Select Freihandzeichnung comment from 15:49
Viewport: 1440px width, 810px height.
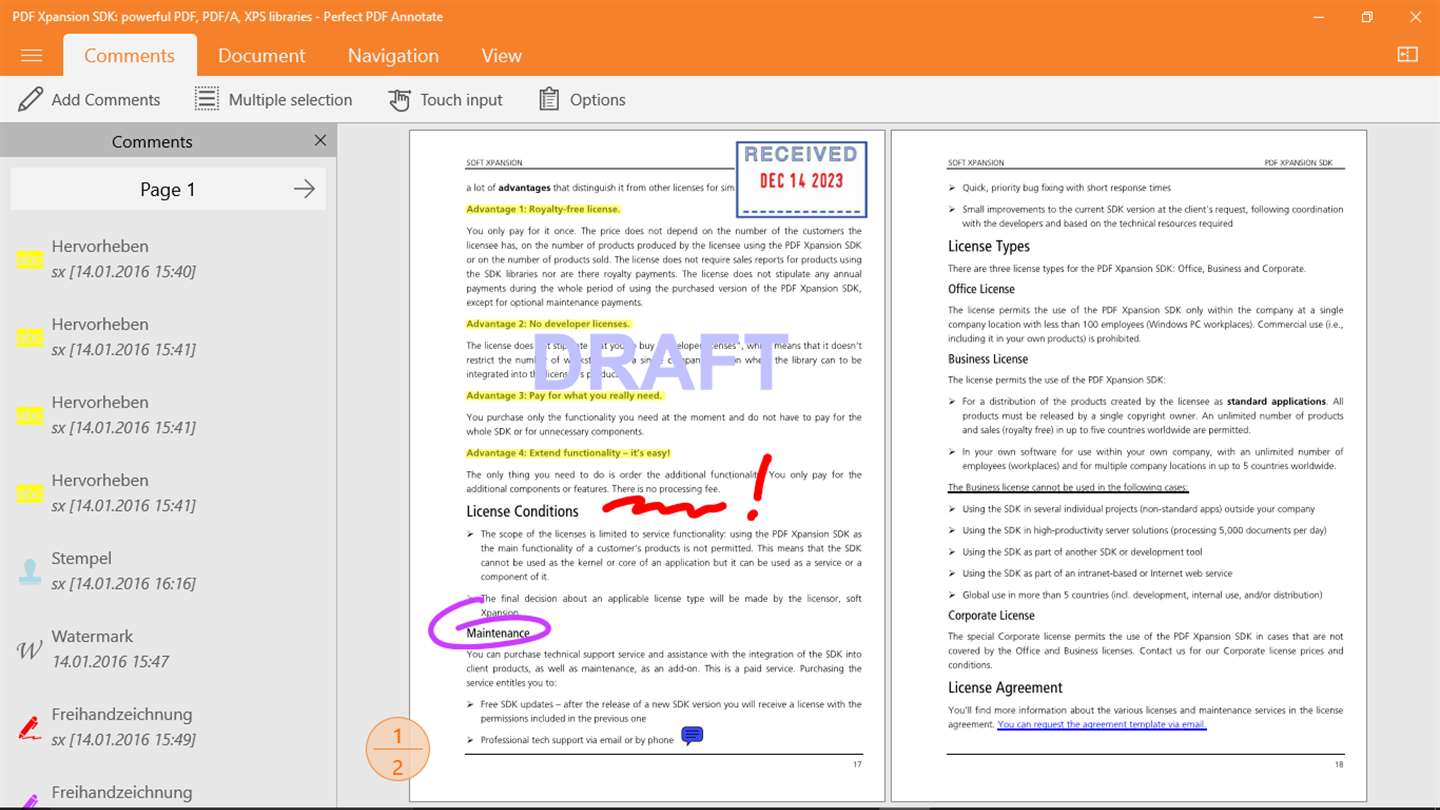coord(168,726)
